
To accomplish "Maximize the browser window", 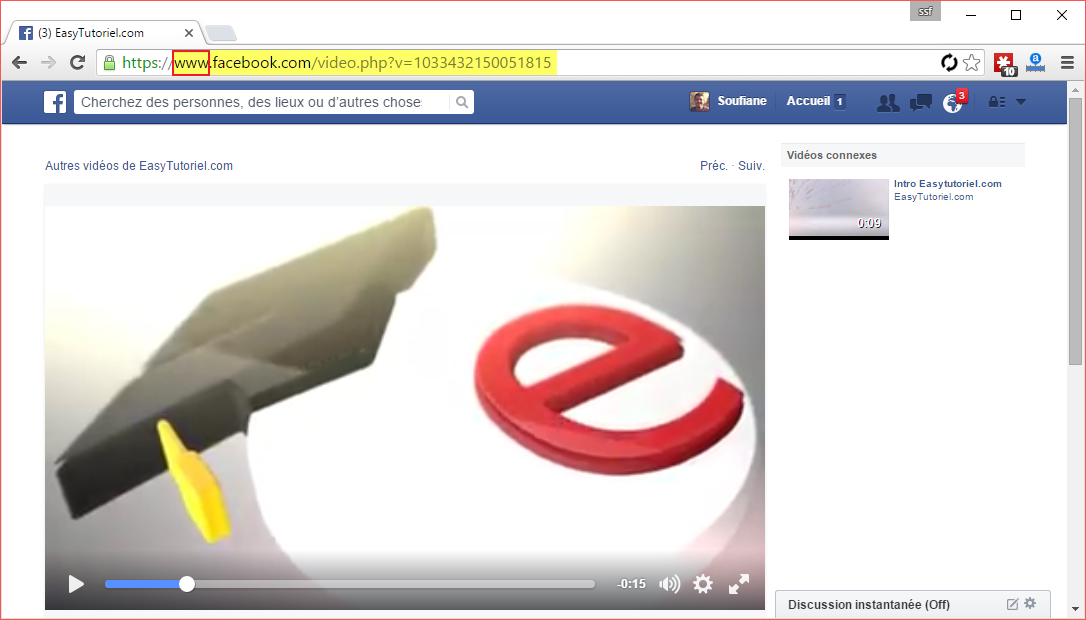I will click(1016, 15).
